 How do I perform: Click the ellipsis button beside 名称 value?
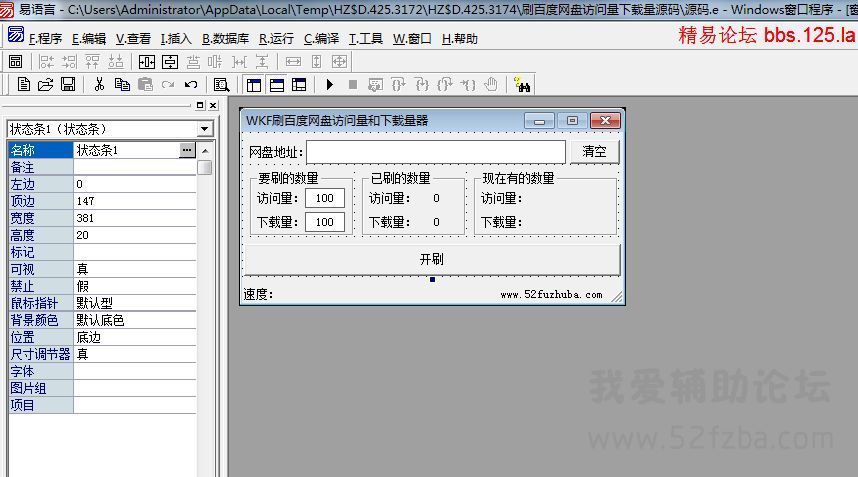(187, 150)
